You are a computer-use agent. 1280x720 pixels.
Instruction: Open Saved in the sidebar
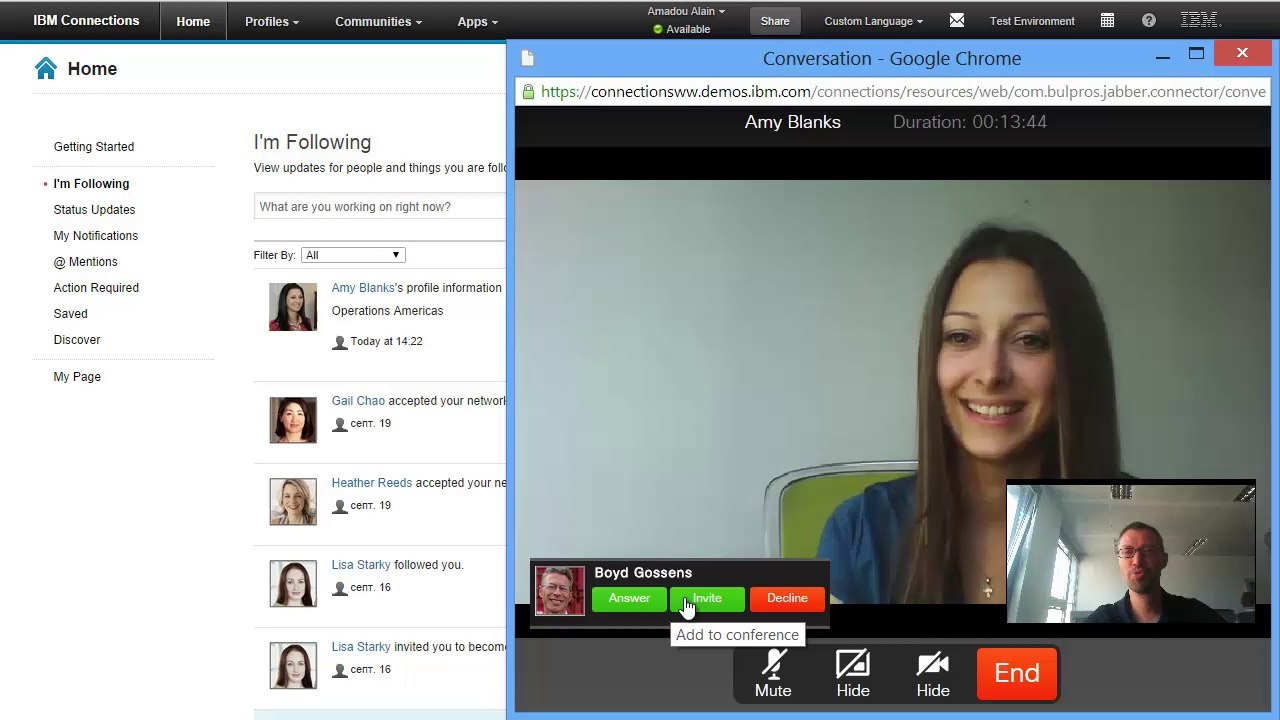tap(70, 314)
